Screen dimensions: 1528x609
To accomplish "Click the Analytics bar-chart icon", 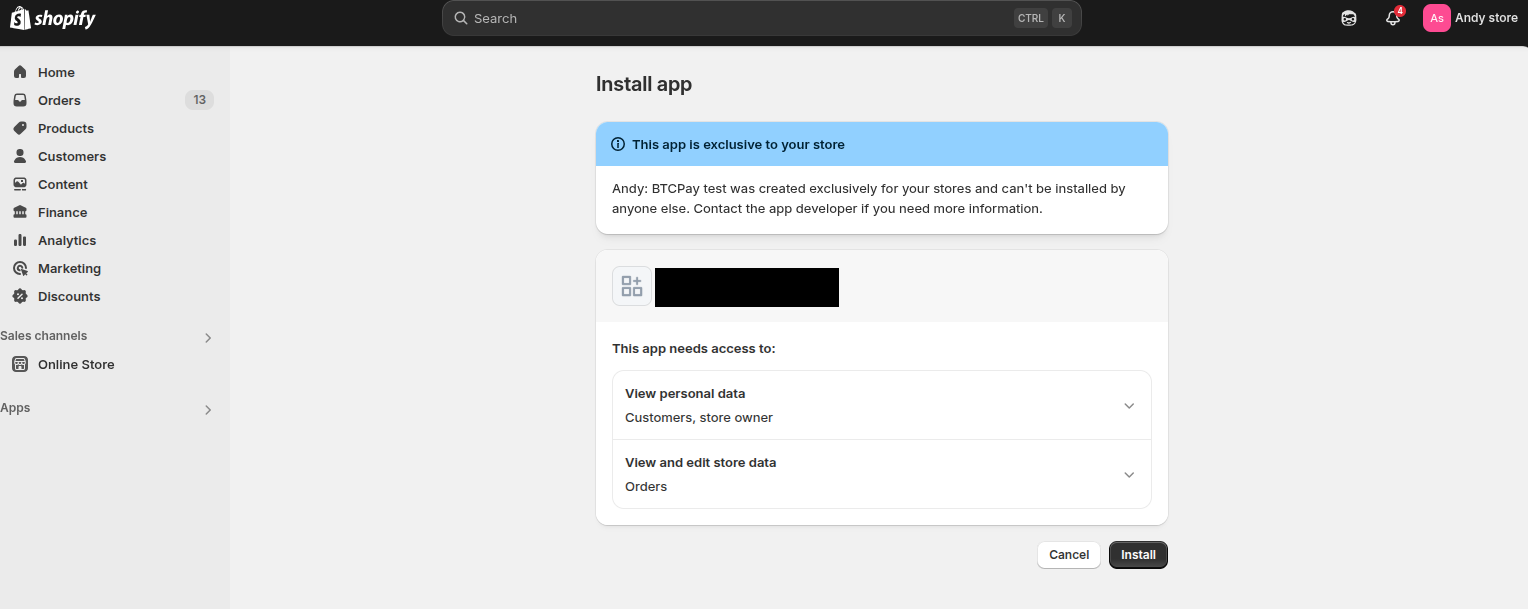I will click(x=20, y=240).
